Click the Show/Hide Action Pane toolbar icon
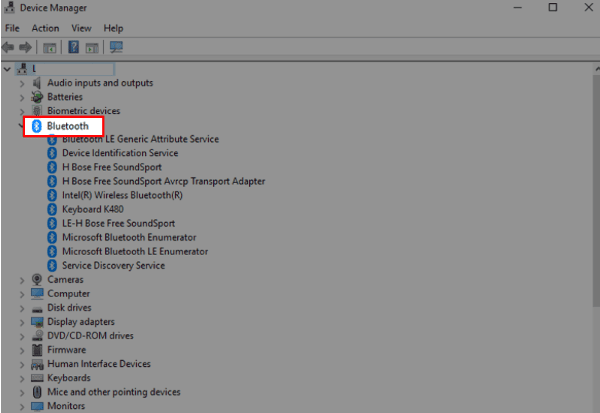Screen dimensions: 600x413 click(92, 48)
